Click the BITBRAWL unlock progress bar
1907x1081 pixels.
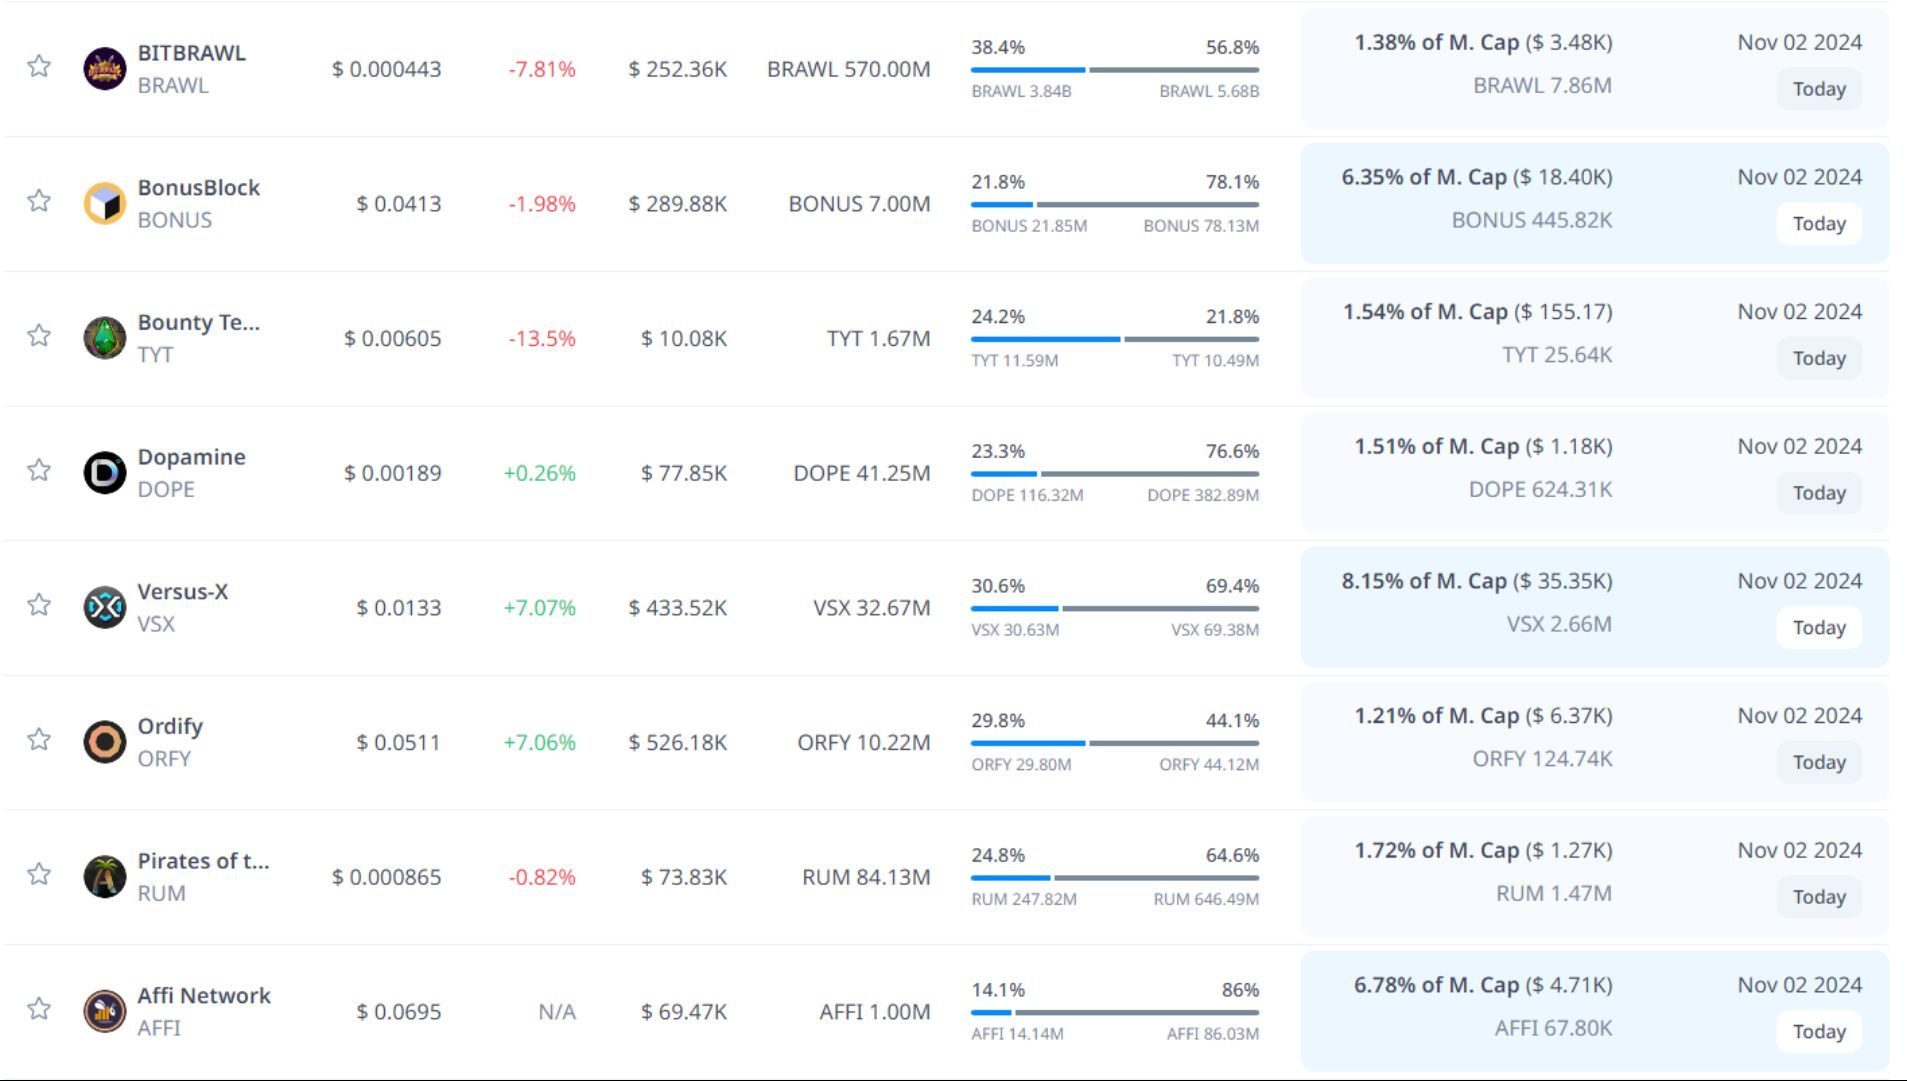[x=1114, y=70]
